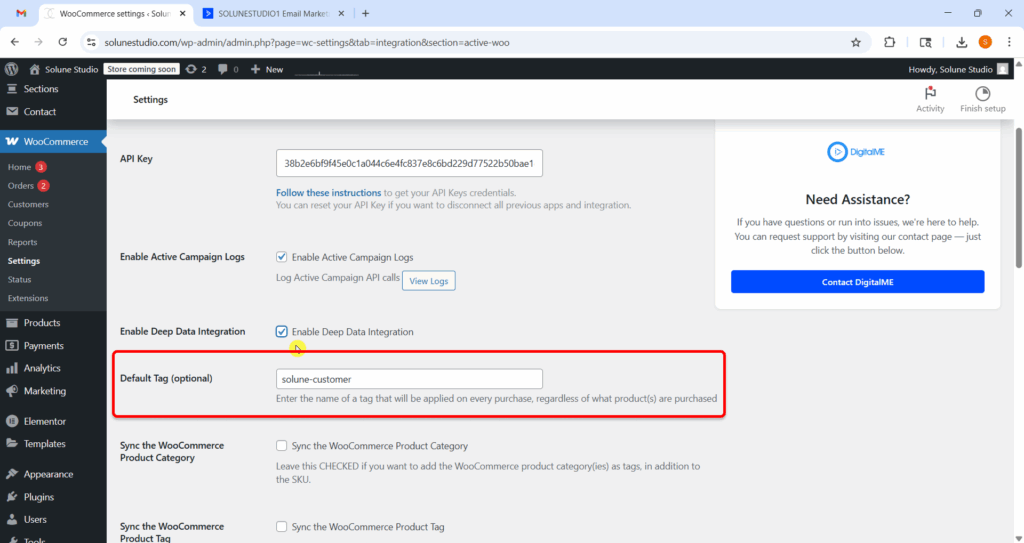Open WooCommerce Customers
The height and width of the screenshot is (543, 1024).
pos(28,205)
